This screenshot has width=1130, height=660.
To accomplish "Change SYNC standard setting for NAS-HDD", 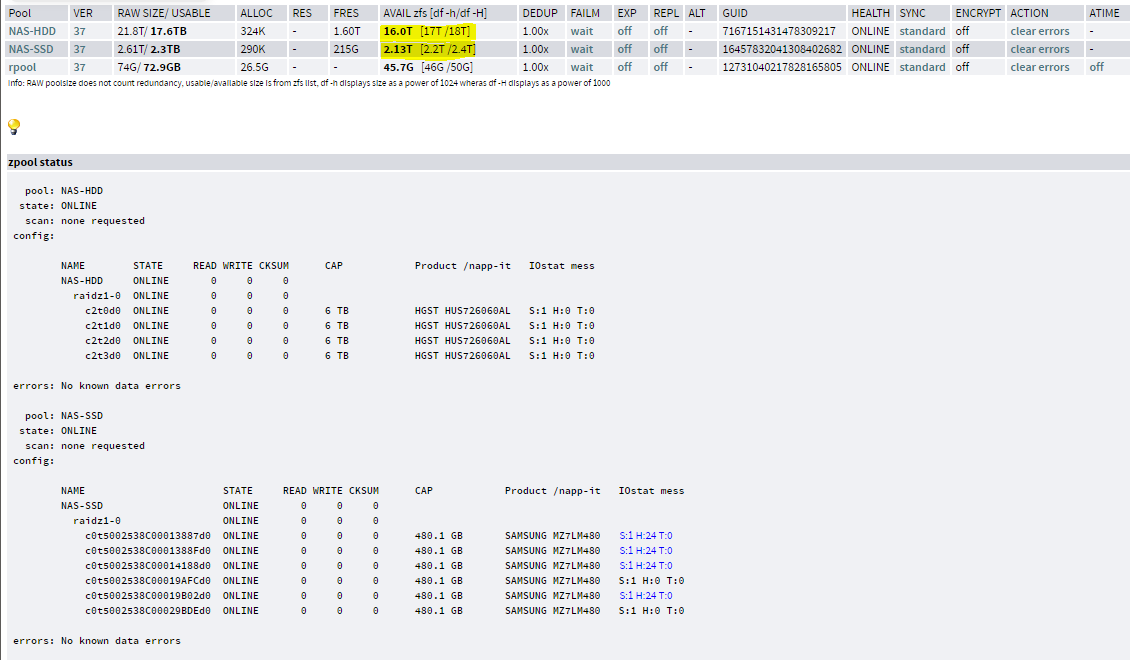I will point(921,31).
